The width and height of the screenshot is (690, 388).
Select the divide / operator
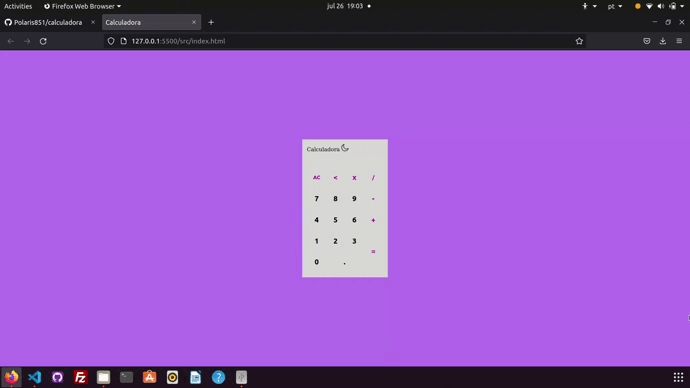(373, 178)
